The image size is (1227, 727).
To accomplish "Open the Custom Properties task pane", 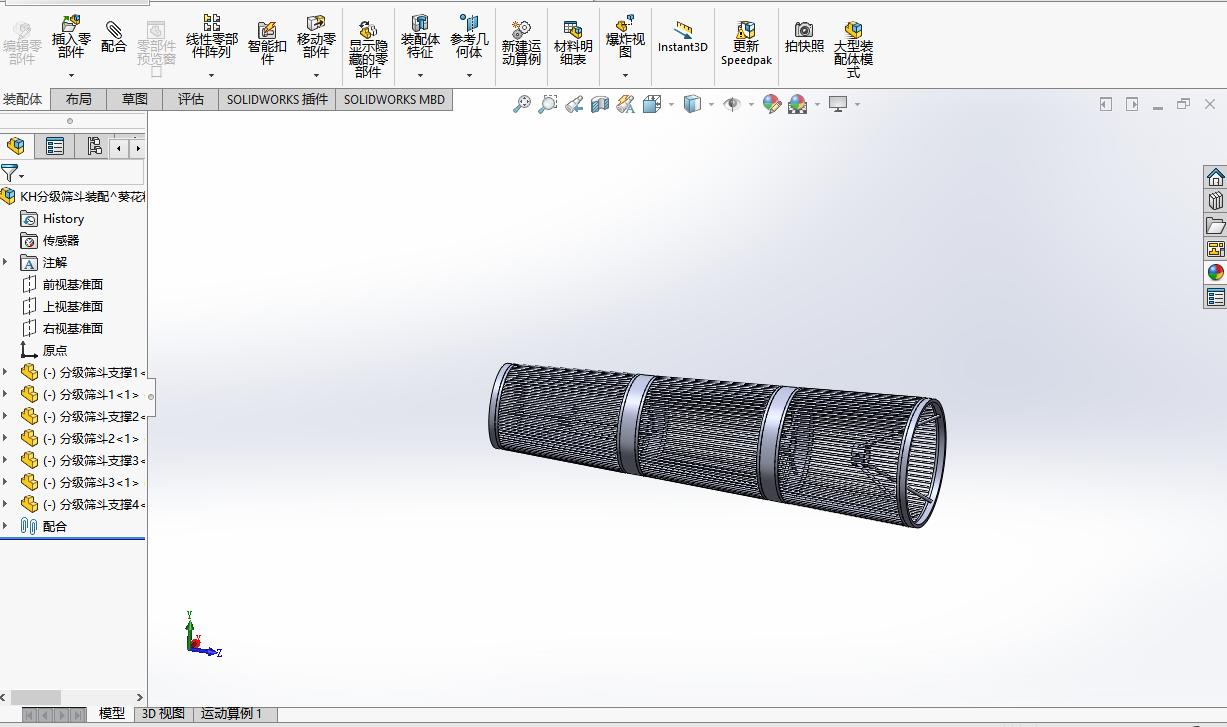I will tap(1215, 297).
